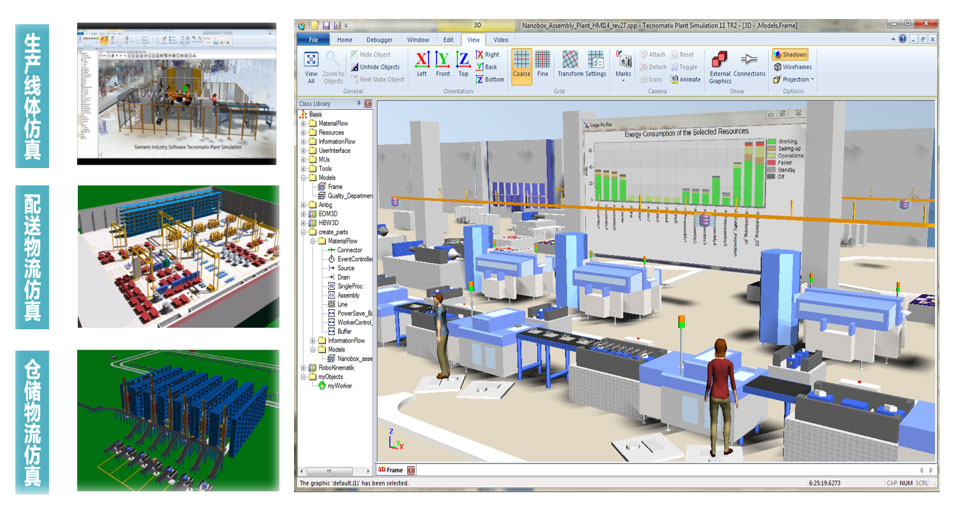Screen dimensions: 962x506
Task: Show Connections in 3D view
Action: [x=749, y=64]
